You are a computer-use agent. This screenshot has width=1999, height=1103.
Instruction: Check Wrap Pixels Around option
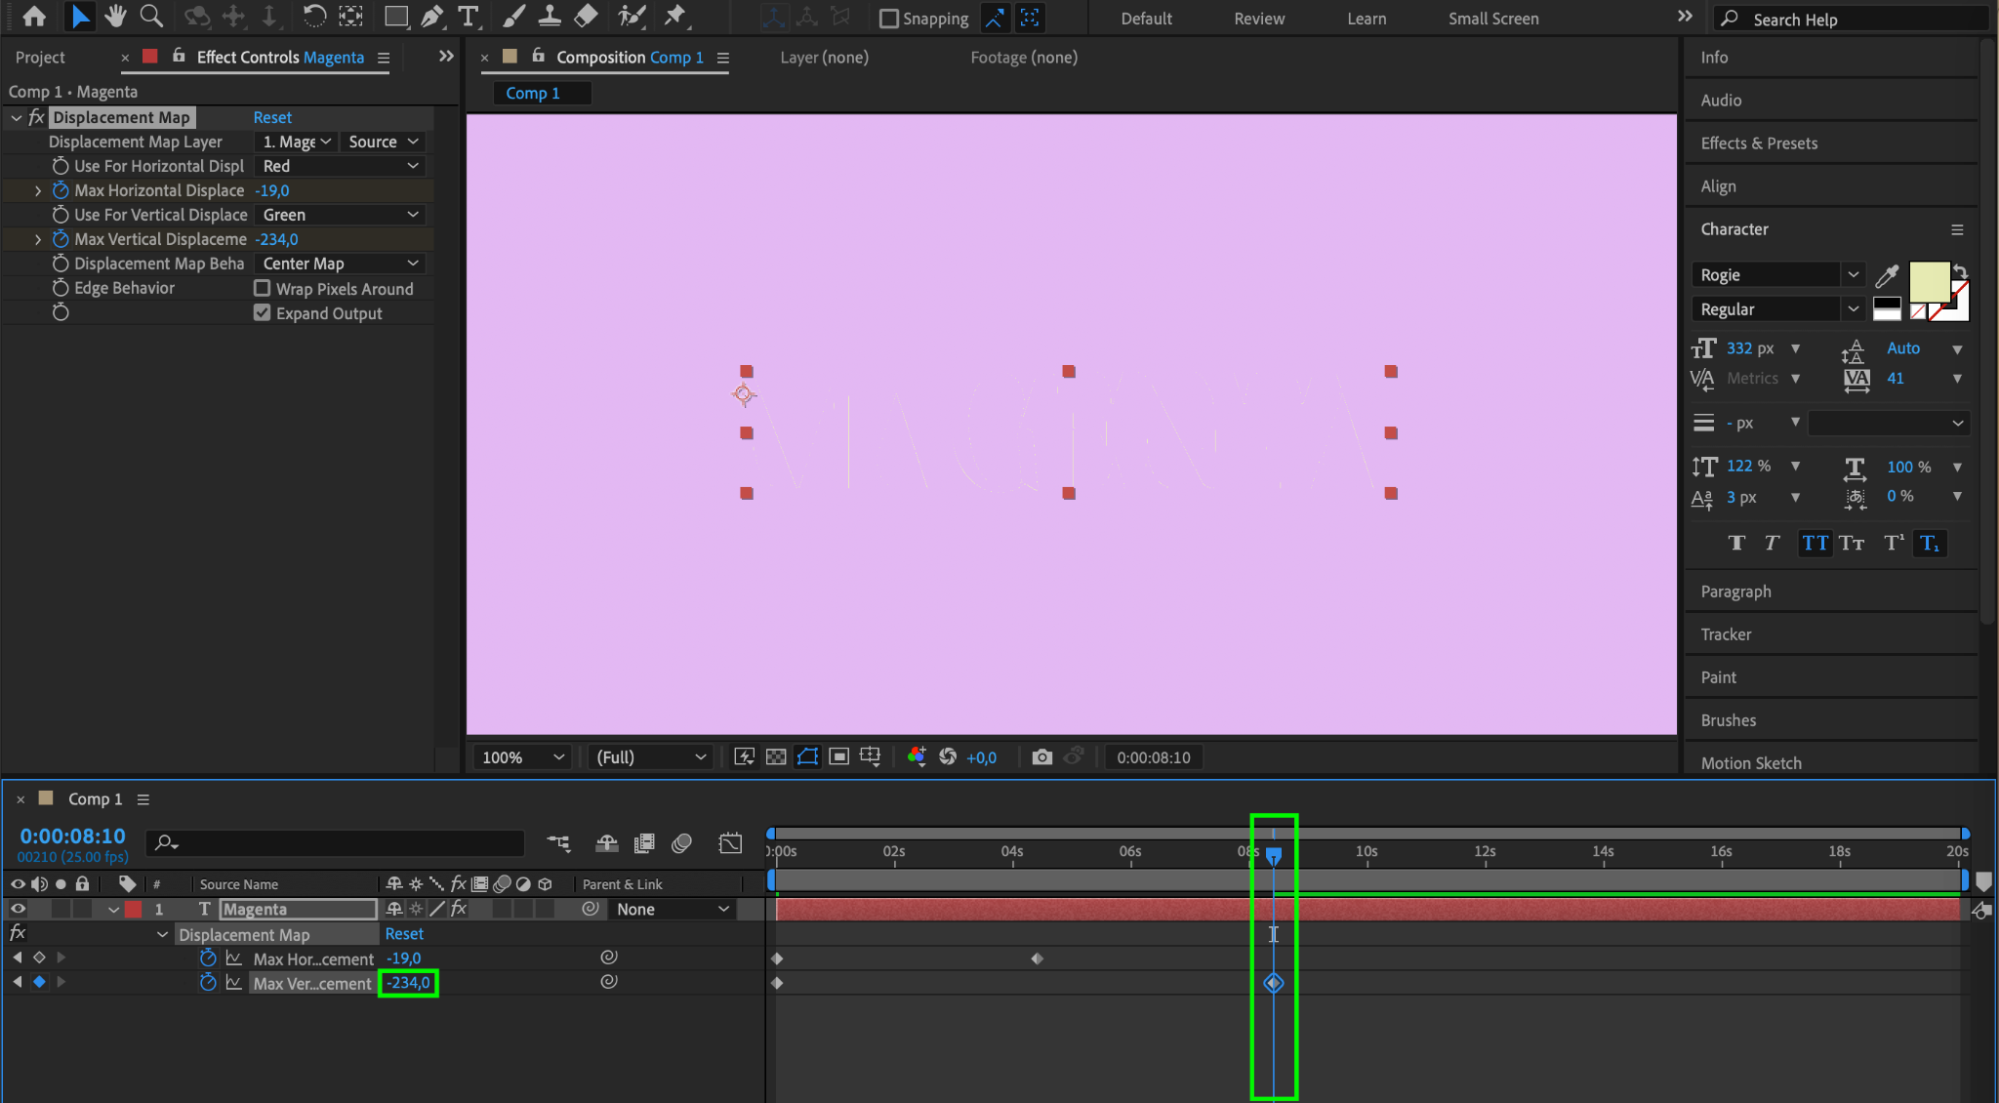click(x=262, y=288)
